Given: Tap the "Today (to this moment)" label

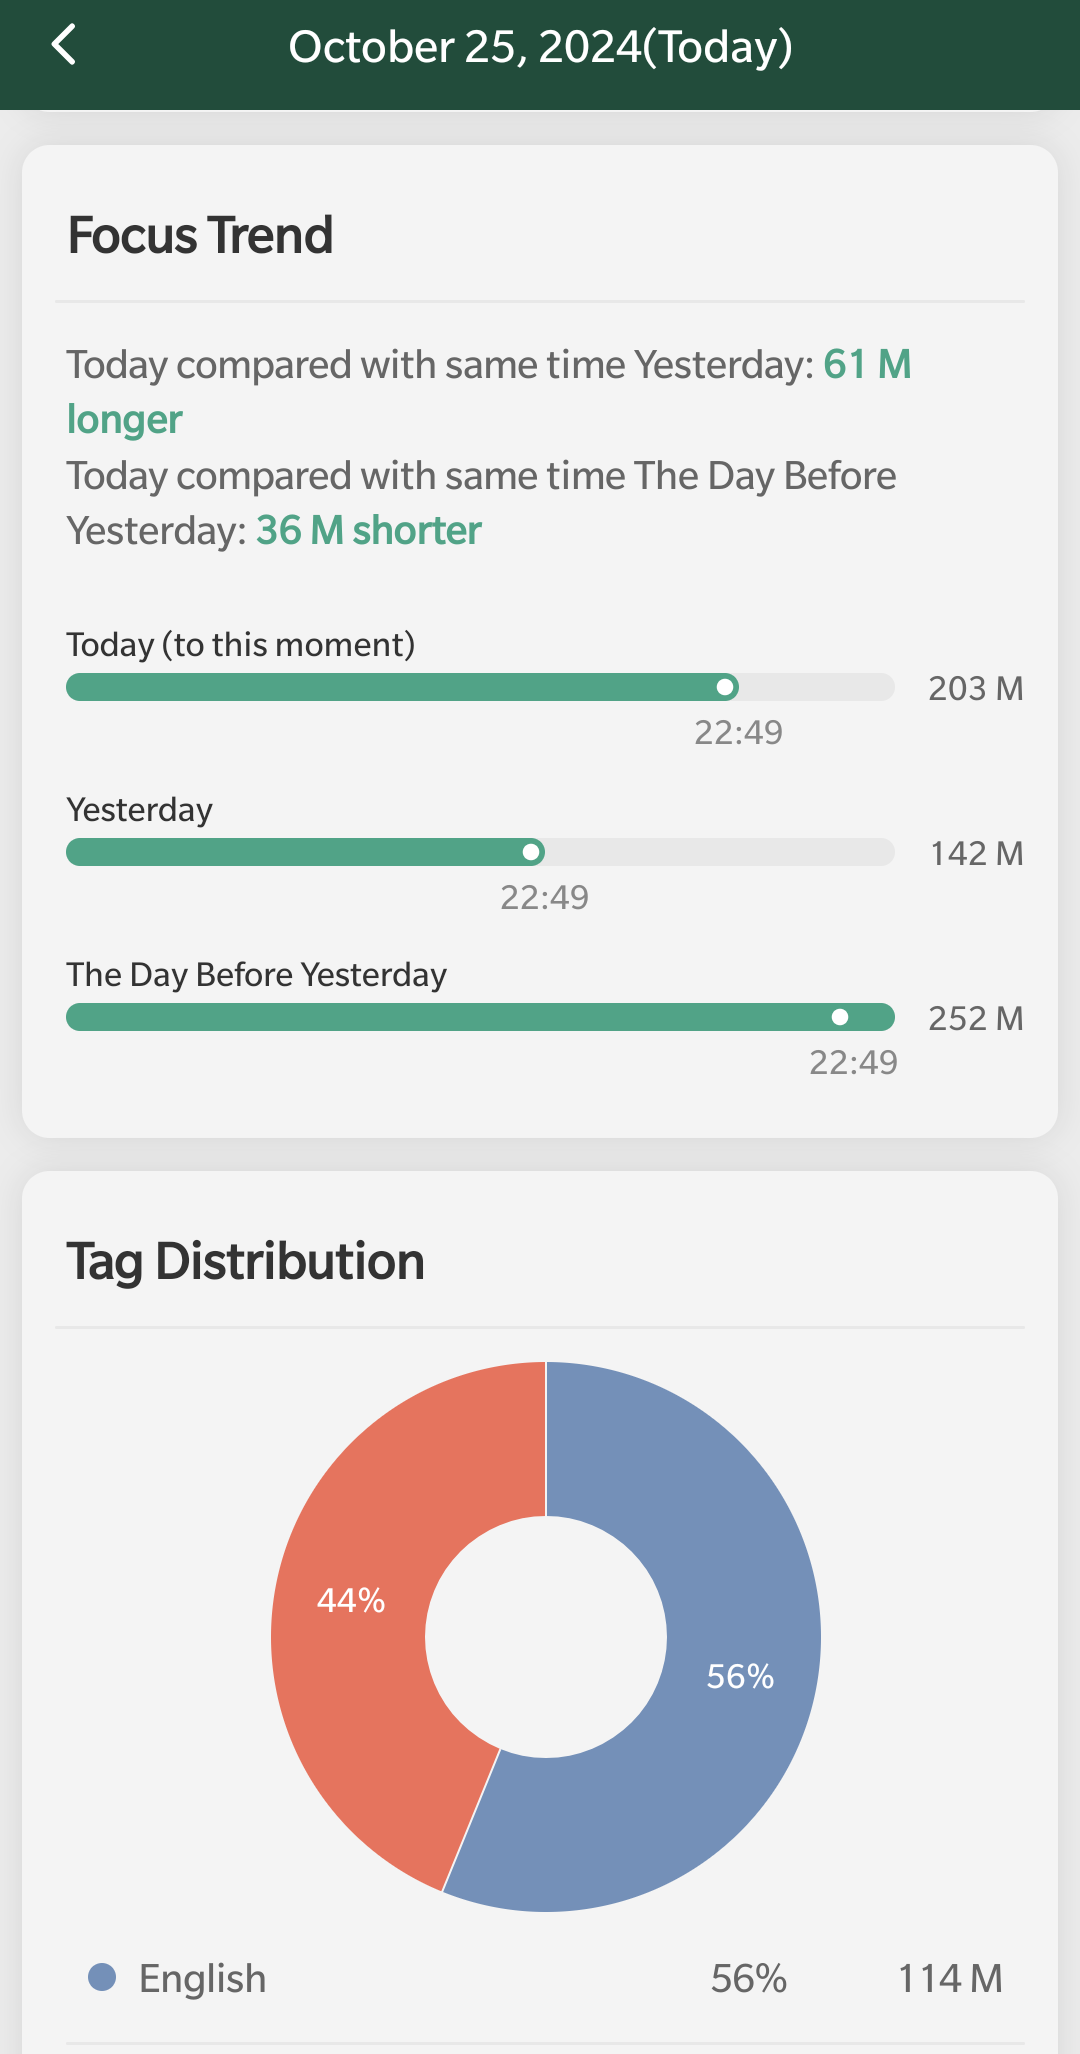Looking at the screenshot, I should click(x=240, y=644).
